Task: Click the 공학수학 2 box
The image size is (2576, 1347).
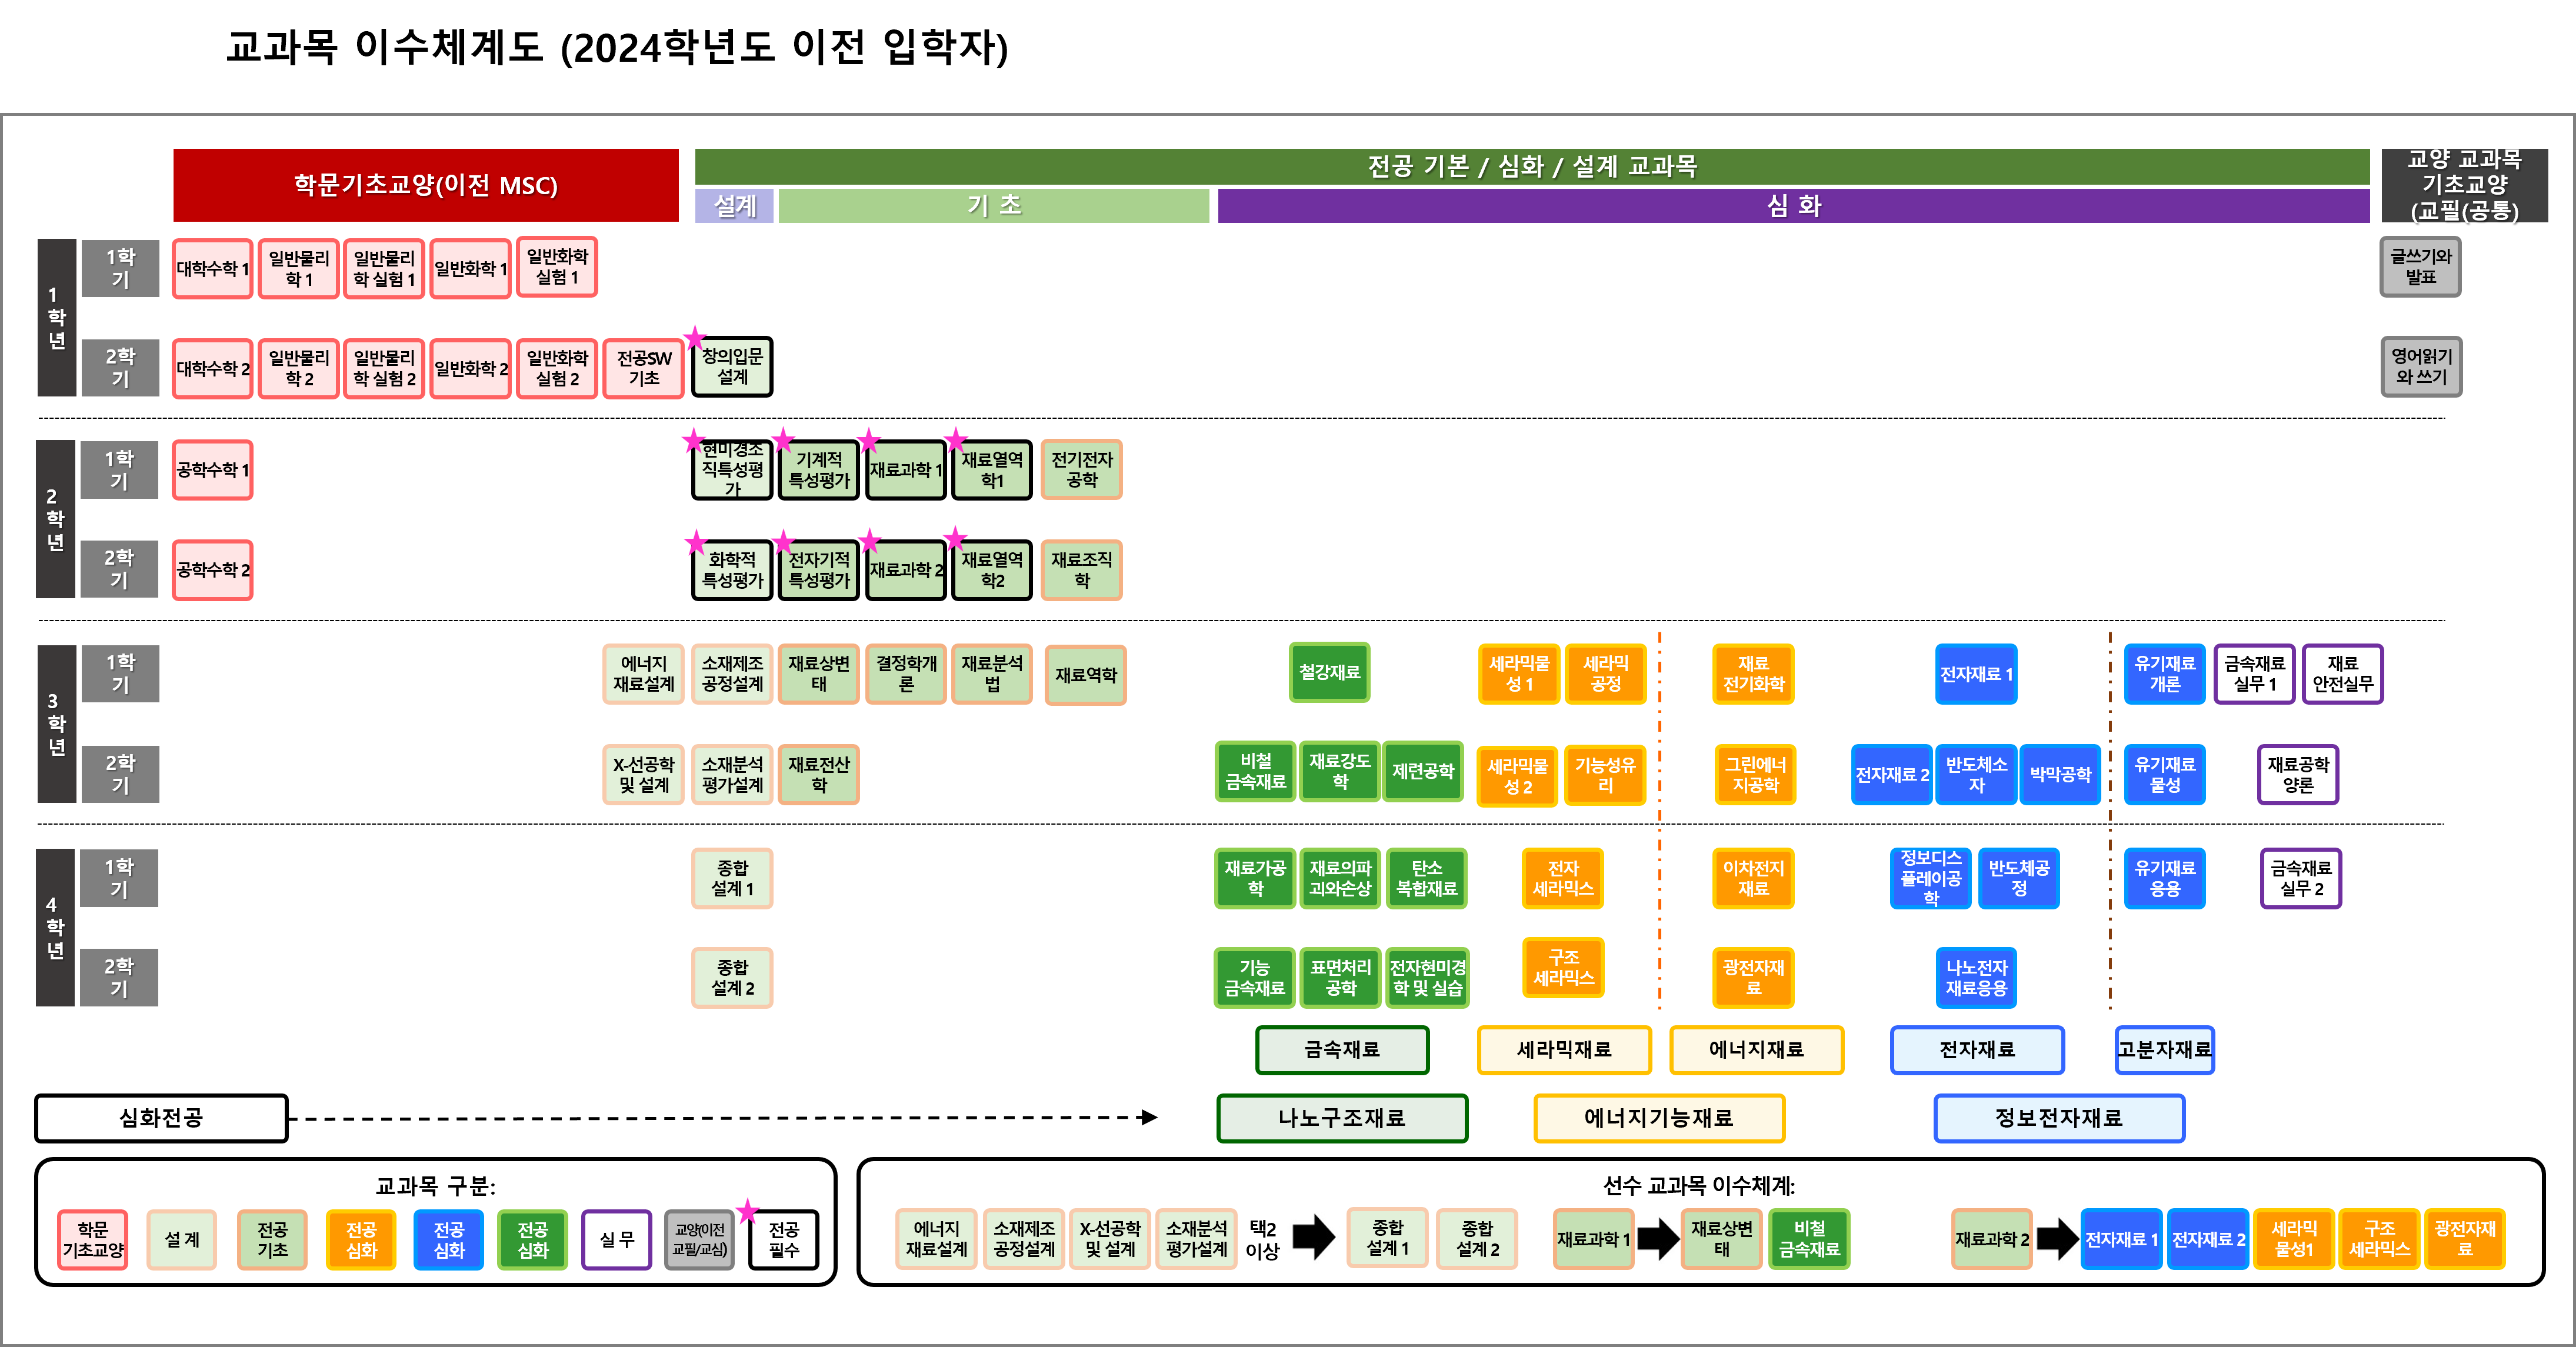Action: click(212, 570)
